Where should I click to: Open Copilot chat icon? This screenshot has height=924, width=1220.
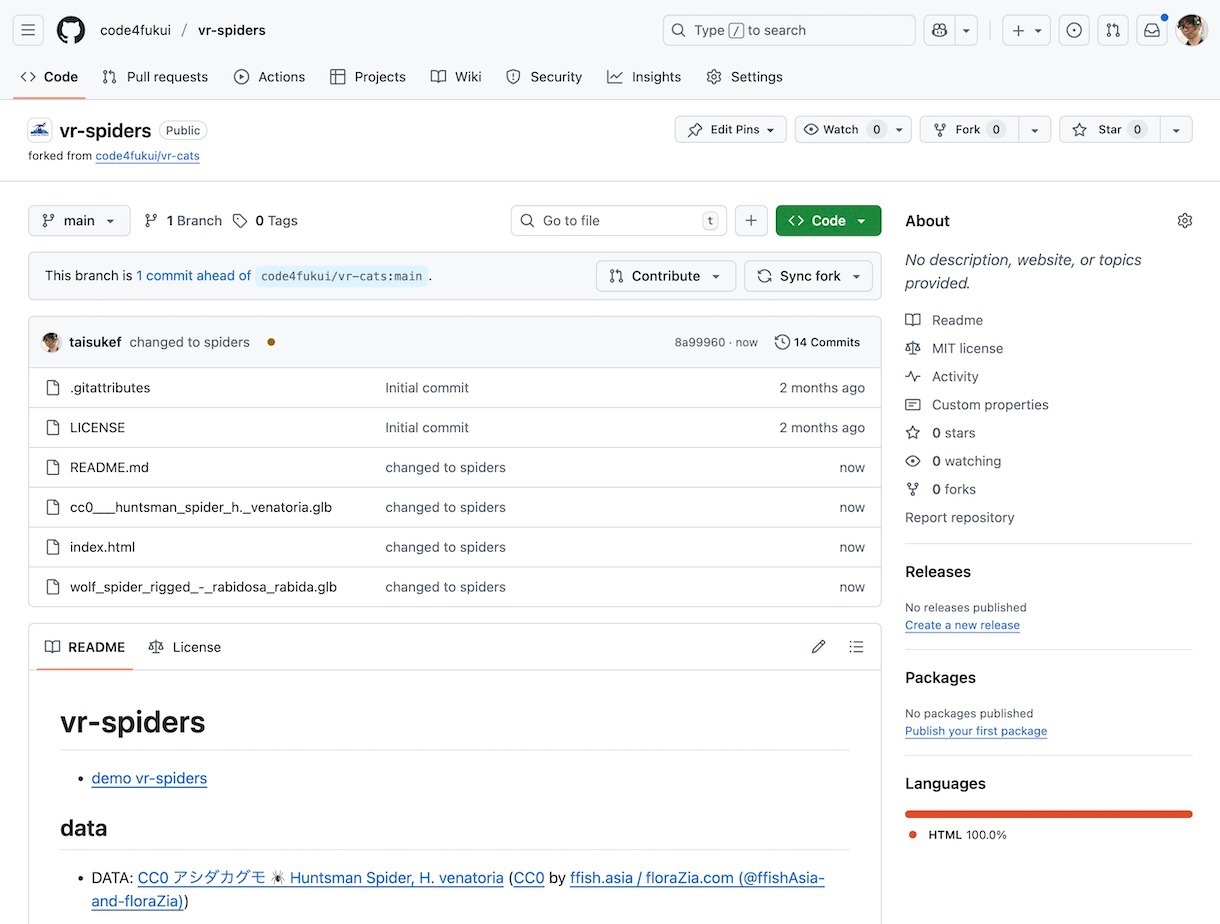pos(939,30)
